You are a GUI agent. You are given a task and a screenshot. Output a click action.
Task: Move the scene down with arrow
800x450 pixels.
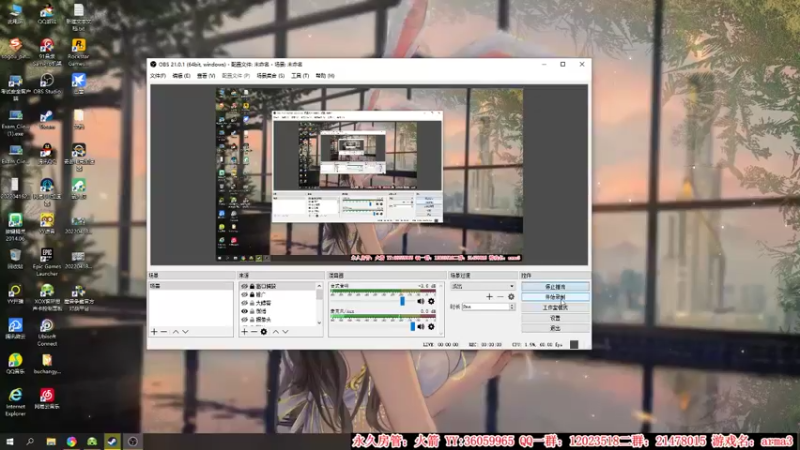click(185, 332)
